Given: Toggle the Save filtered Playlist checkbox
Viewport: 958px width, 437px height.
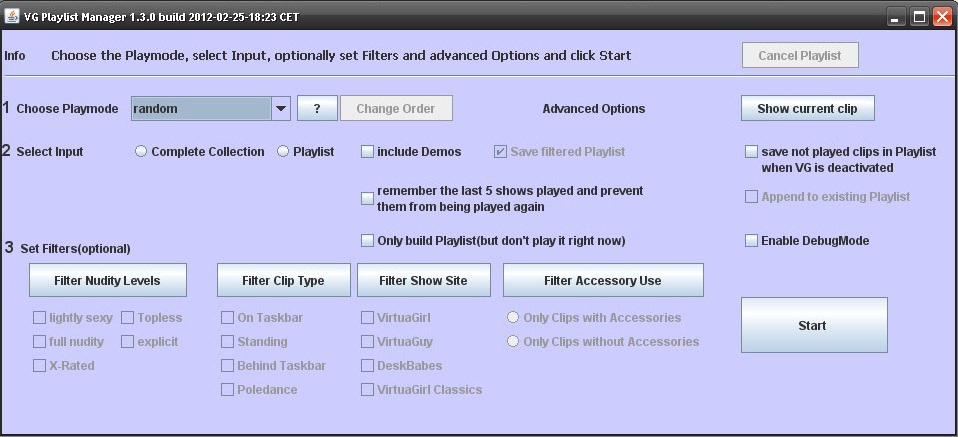Looking at the screenshot, I should [x=500, y=152].
